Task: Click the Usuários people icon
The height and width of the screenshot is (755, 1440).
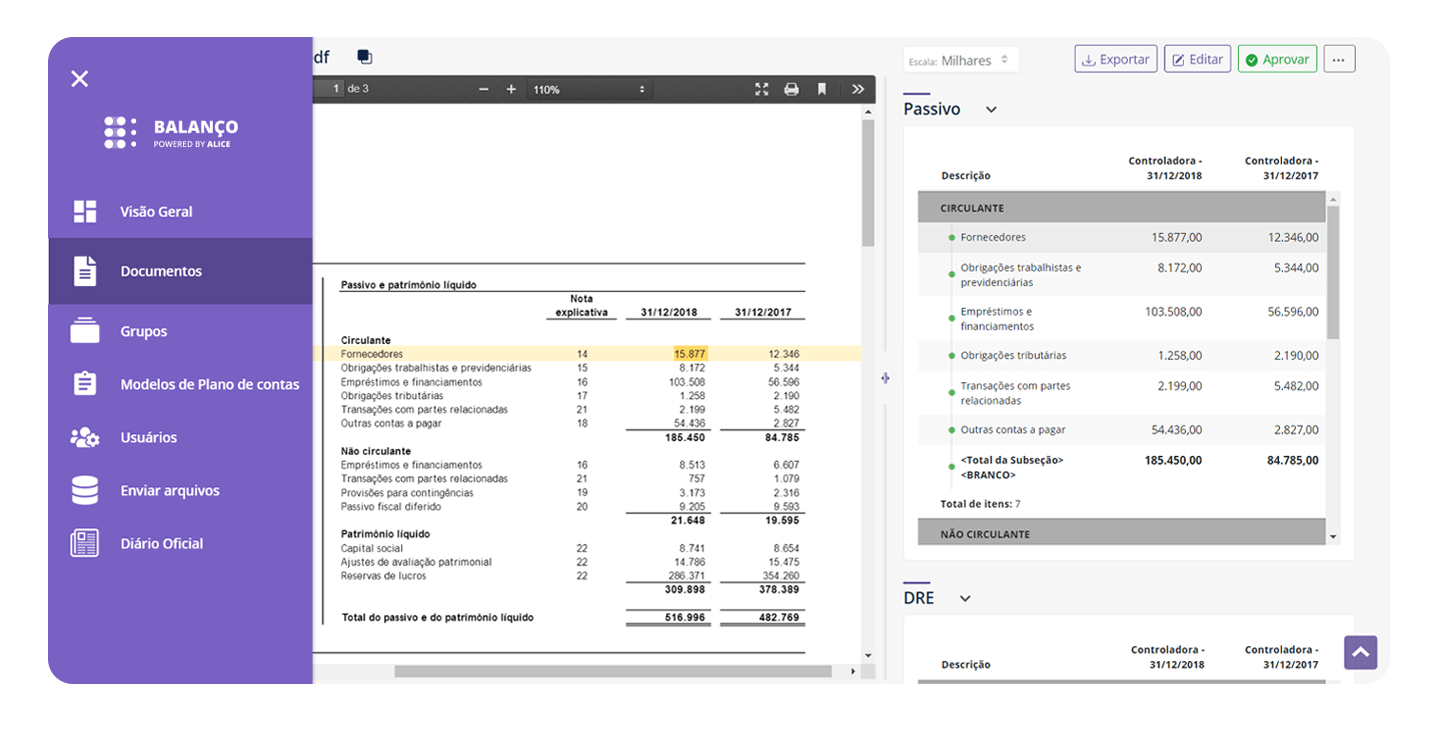Action: click(84, 437)
